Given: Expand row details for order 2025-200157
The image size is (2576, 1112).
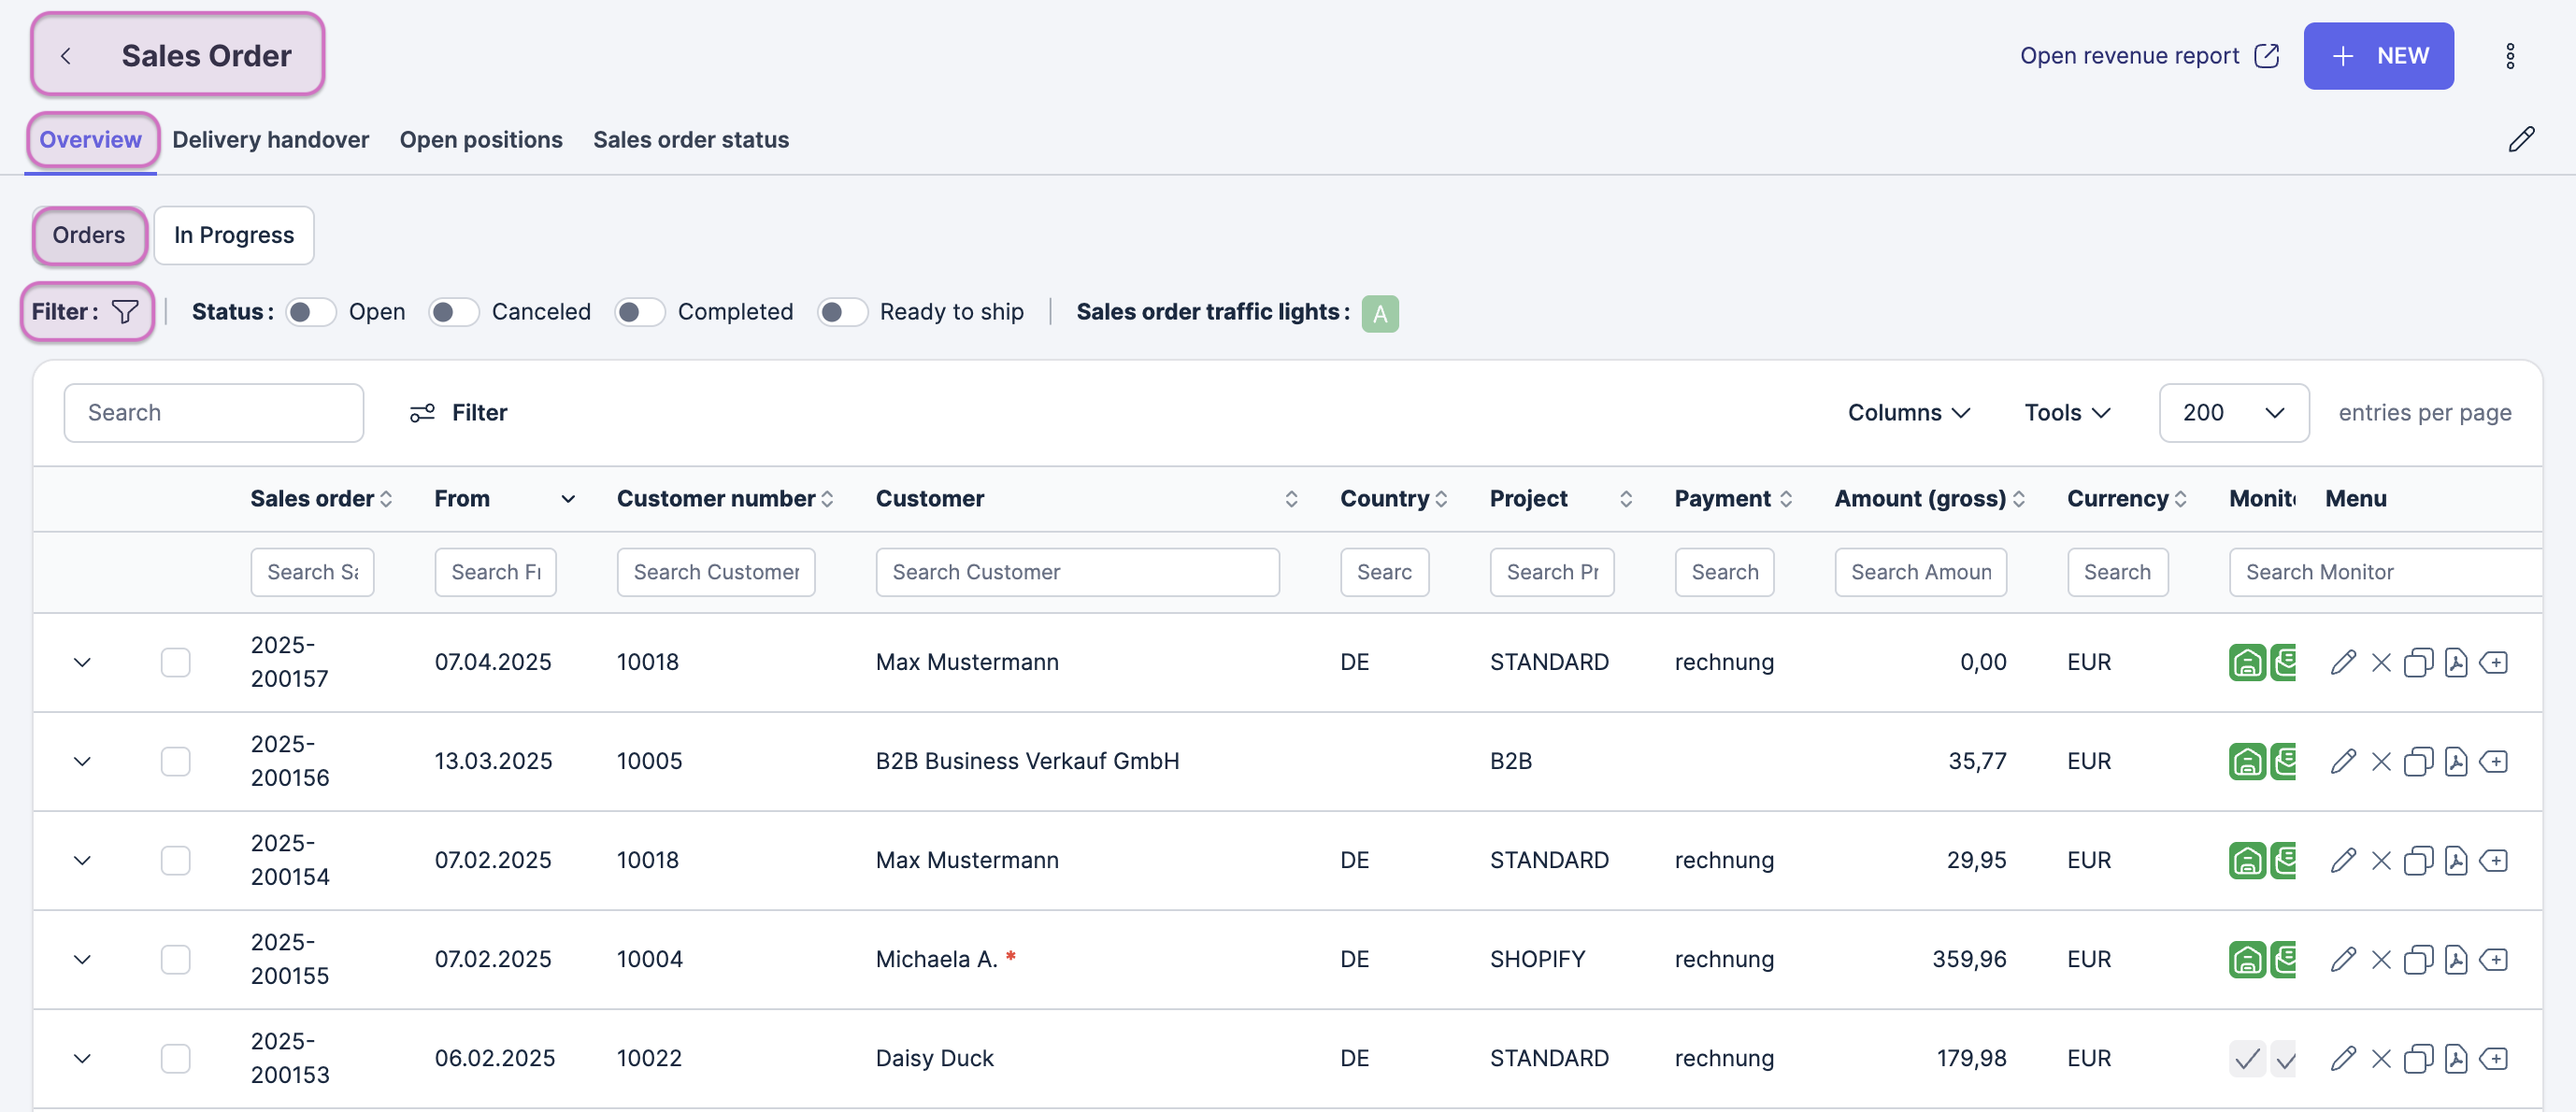Looking at the screenshot, I should (82, 662).
